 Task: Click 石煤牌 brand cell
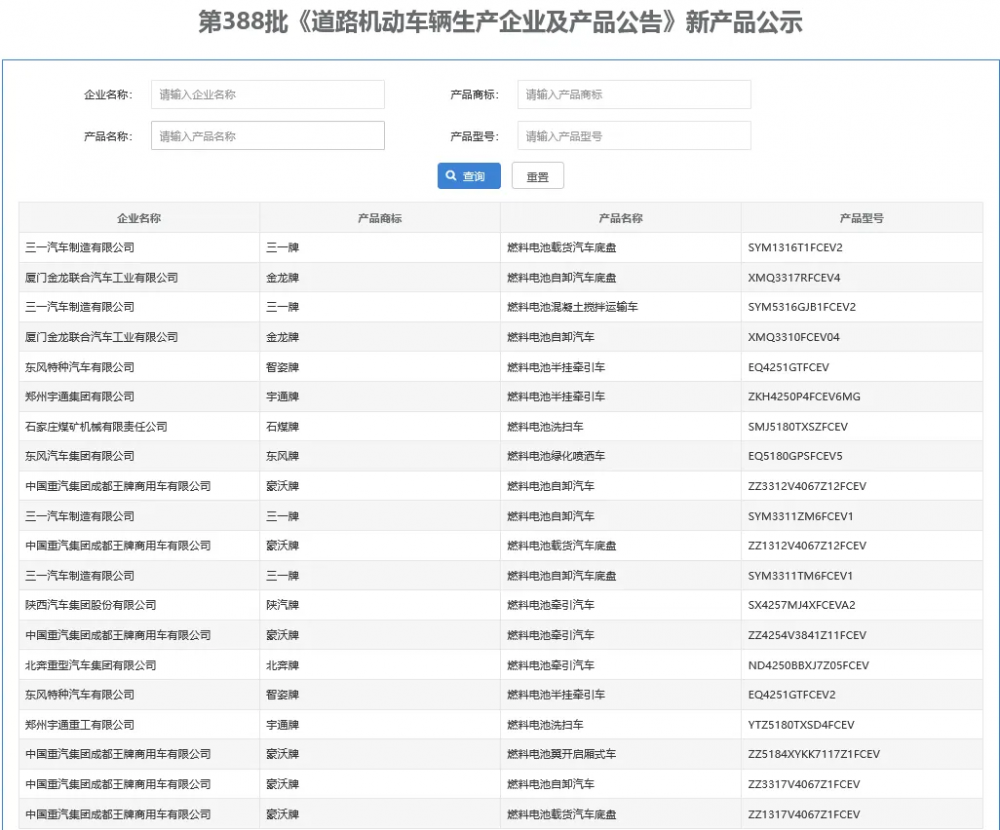click(x=380, y=426)
